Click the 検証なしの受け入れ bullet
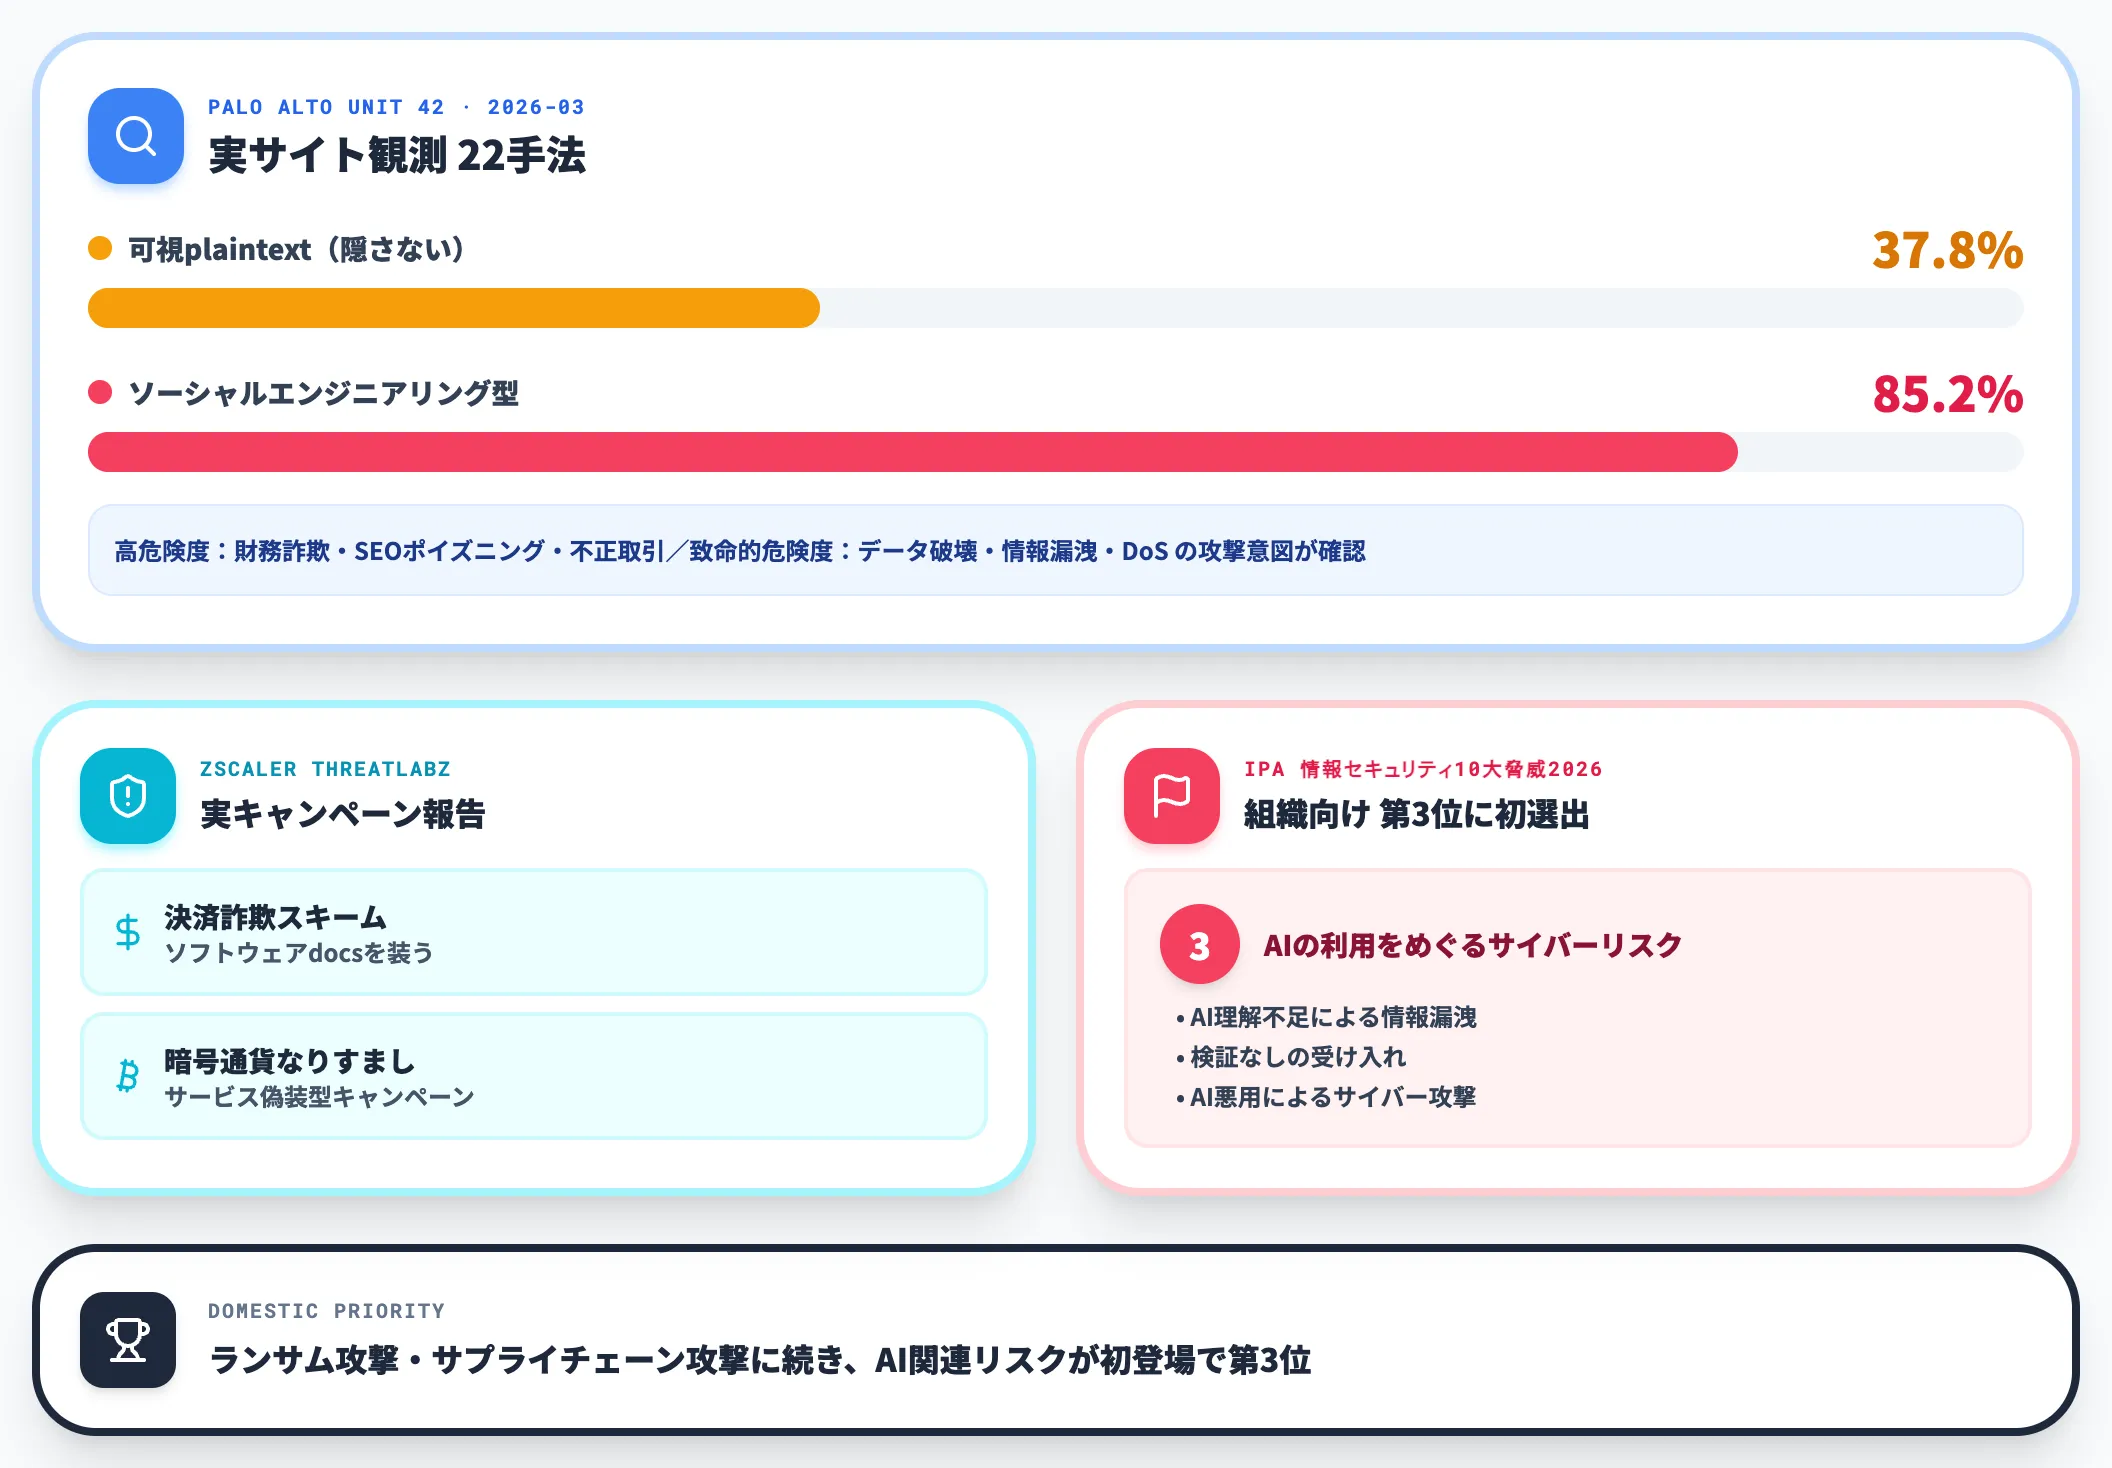This screenshot has height=1468, width=2112. pyautogui.click(x=1291, y=1057)
